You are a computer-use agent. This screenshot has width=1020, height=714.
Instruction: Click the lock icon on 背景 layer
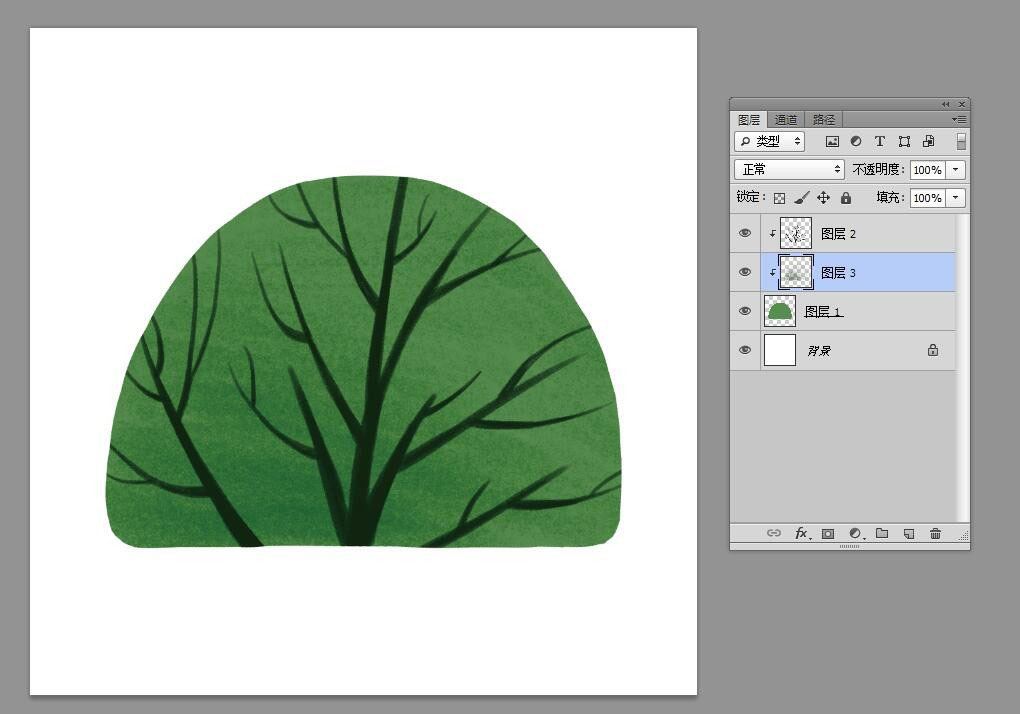(x=933, y=350)
